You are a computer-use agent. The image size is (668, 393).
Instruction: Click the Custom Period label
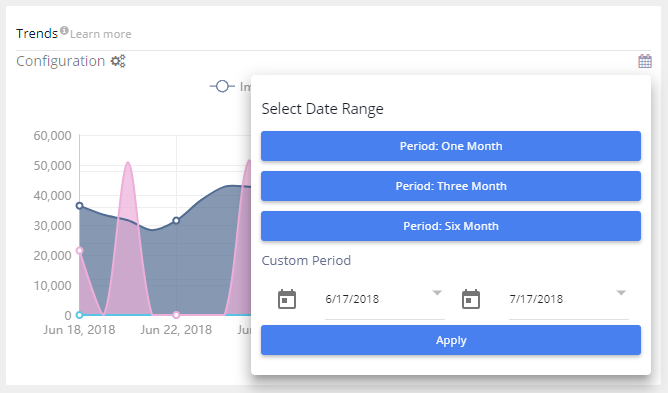(x=306, y=260)
